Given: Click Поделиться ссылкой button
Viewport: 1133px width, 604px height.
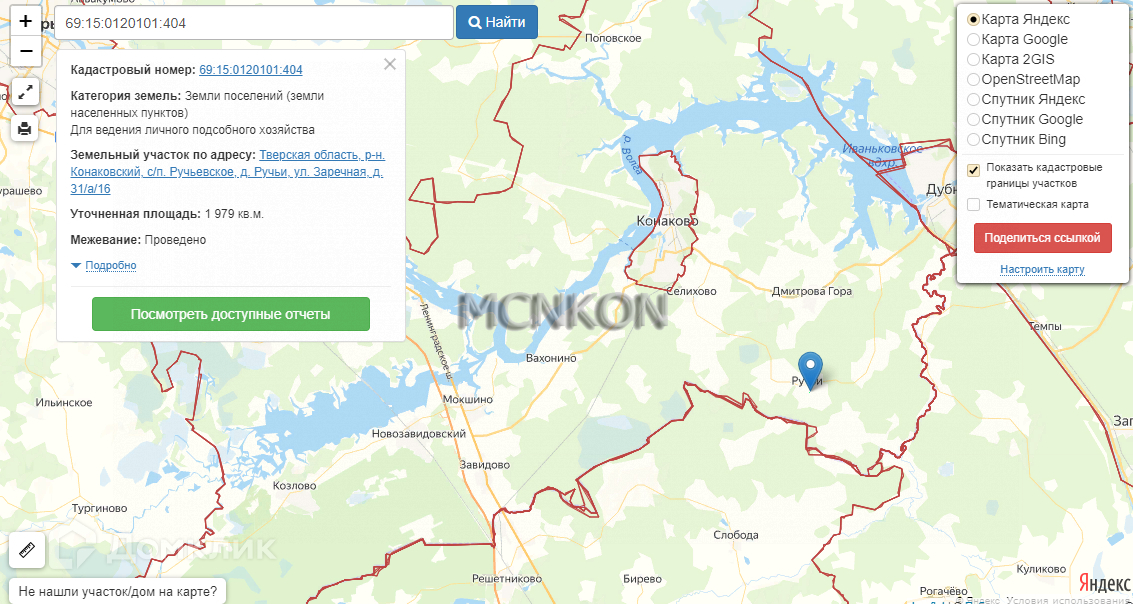Looking at the screenshot, I should tap(1043, 238).
